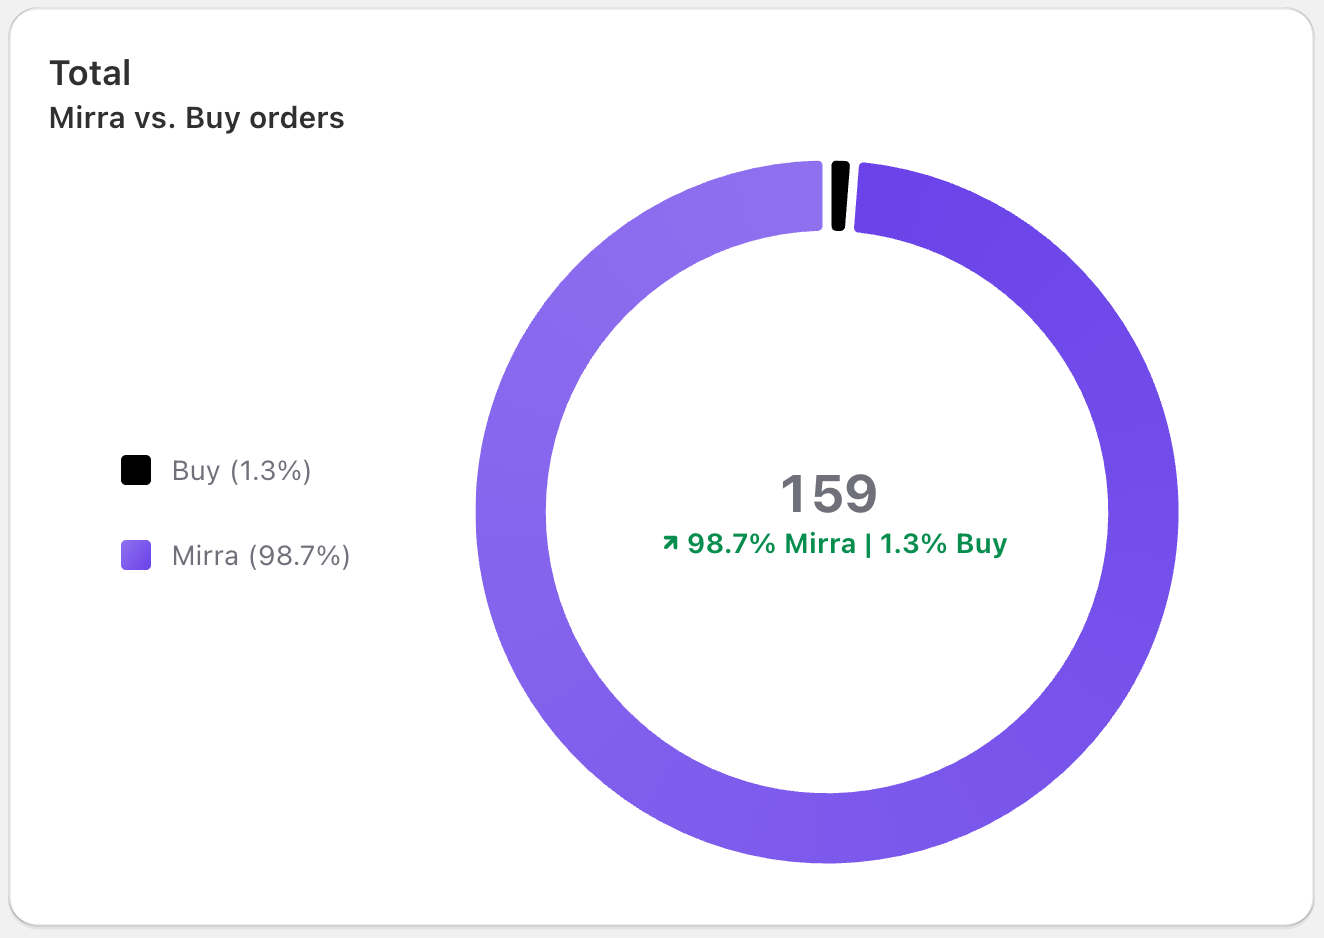Click the "Mirra vs. Buy orders" subtitle

pyautogui.click(x=197, y=118)
